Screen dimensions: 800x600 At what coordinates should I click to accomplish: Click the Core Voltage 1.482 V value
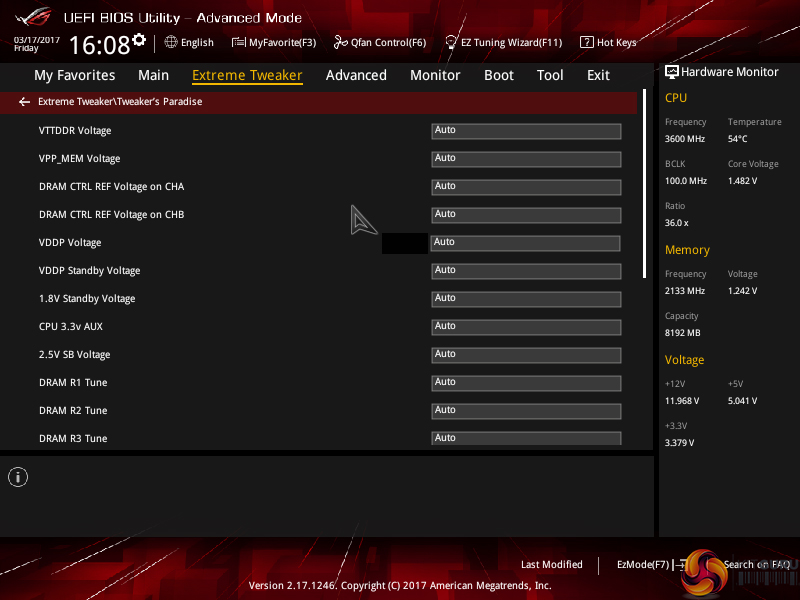pos(742,181)
